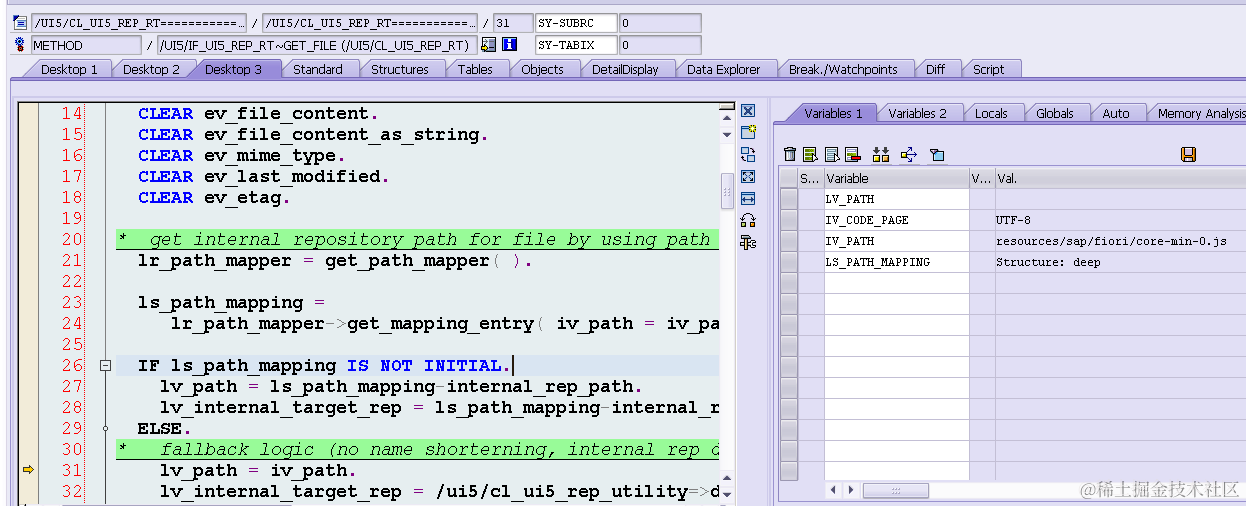Close the source code tool

click(x=748, y=111)
